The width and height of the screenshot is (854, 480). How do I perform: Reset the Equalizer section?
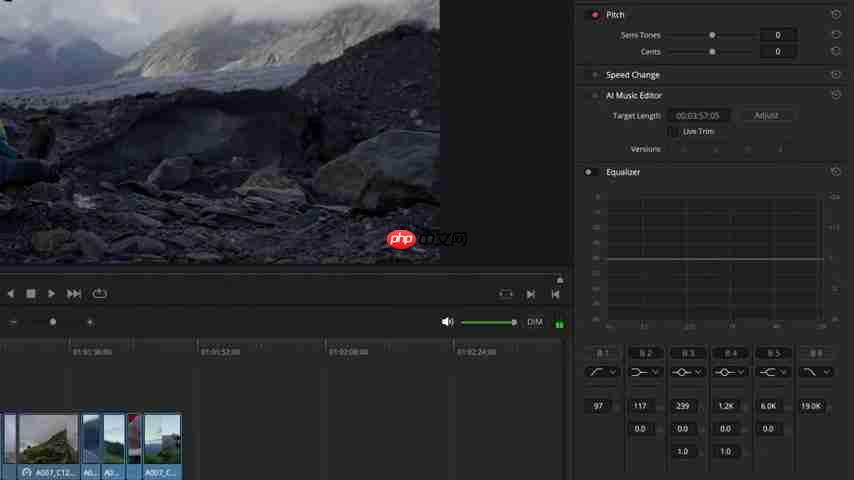click(x=835, y=172)
